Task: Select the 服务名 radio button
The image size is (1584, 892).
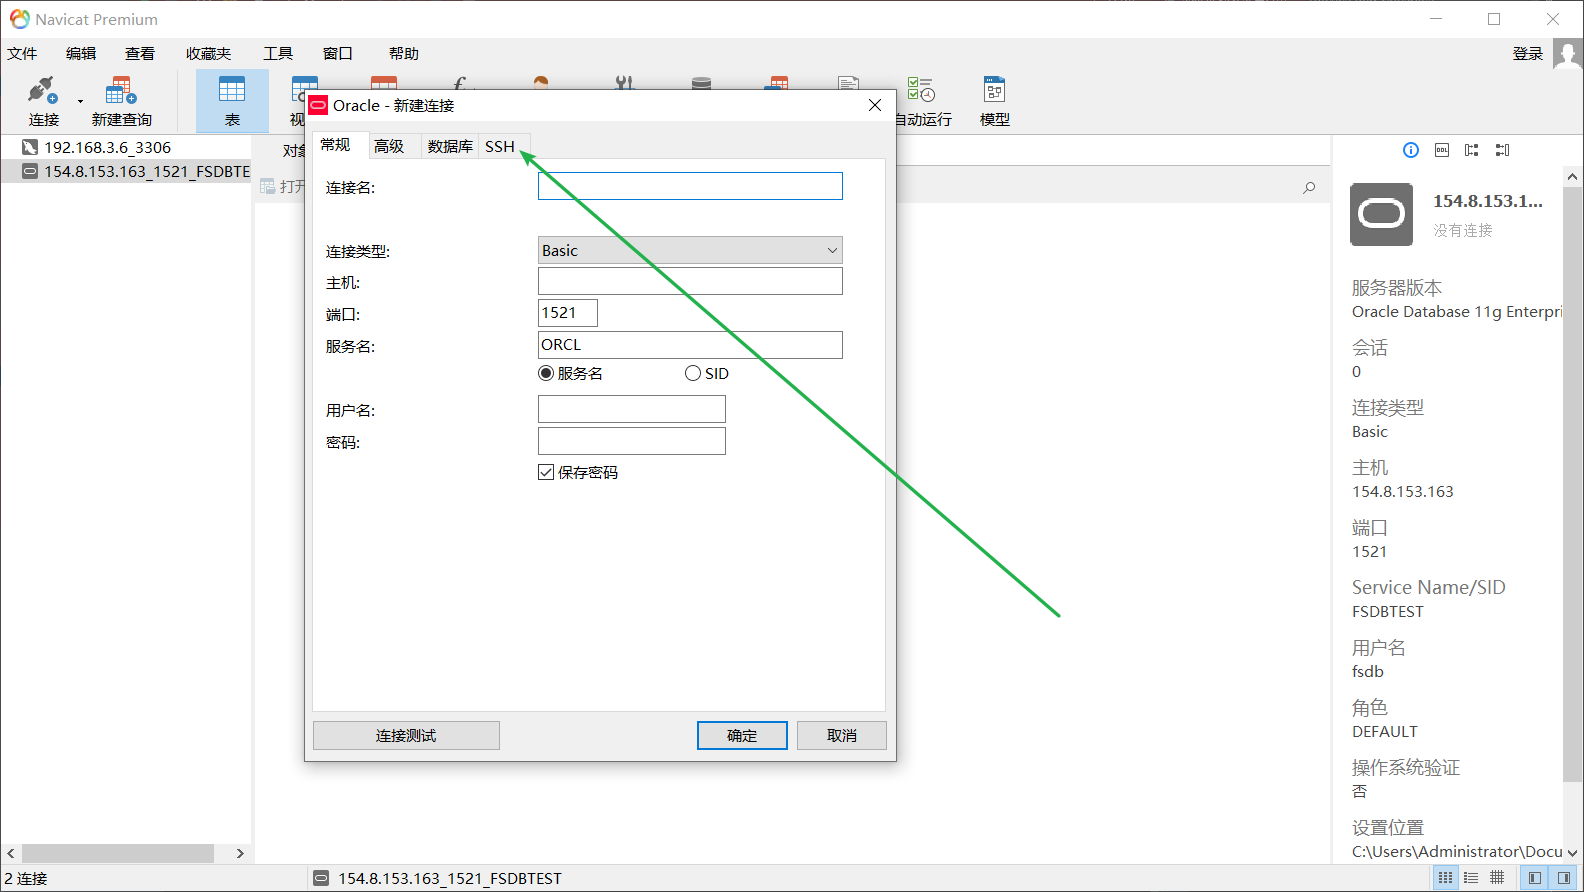Action: 546,373
